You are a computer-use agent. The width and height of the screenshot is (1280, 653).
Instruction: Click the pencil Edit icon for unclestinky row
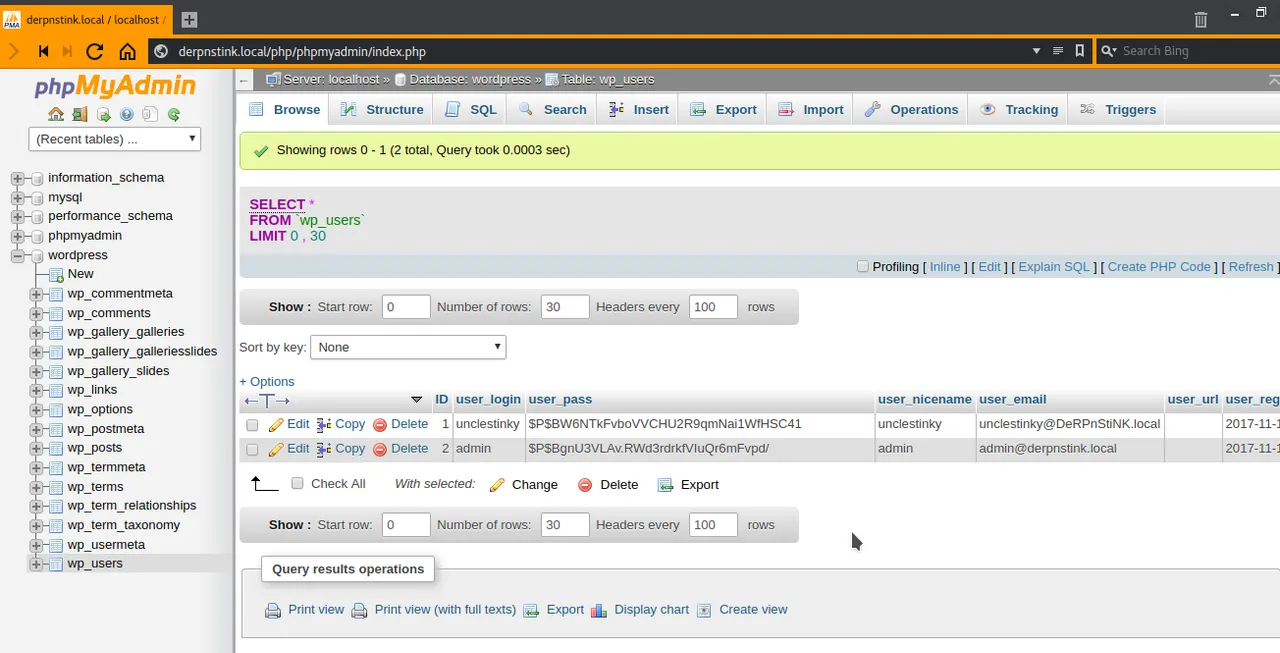point(277,425)
